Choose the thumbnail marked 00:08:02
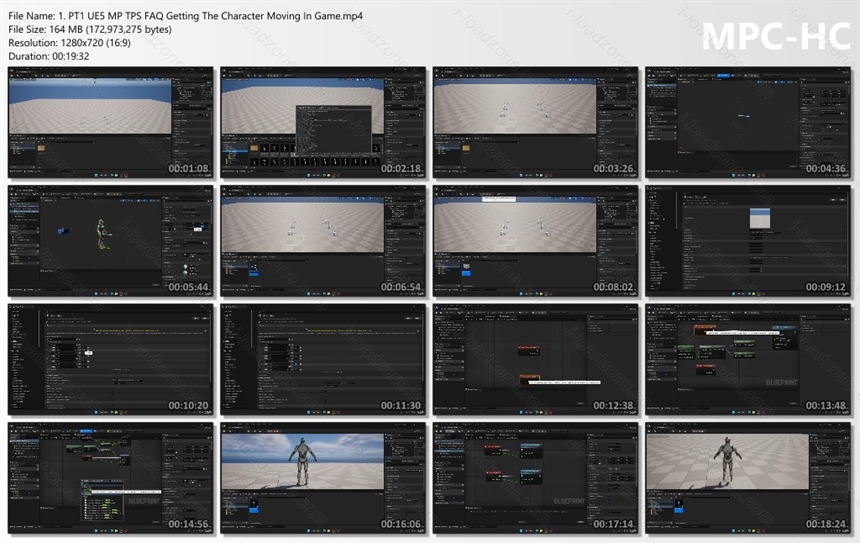 coord(535,241)
